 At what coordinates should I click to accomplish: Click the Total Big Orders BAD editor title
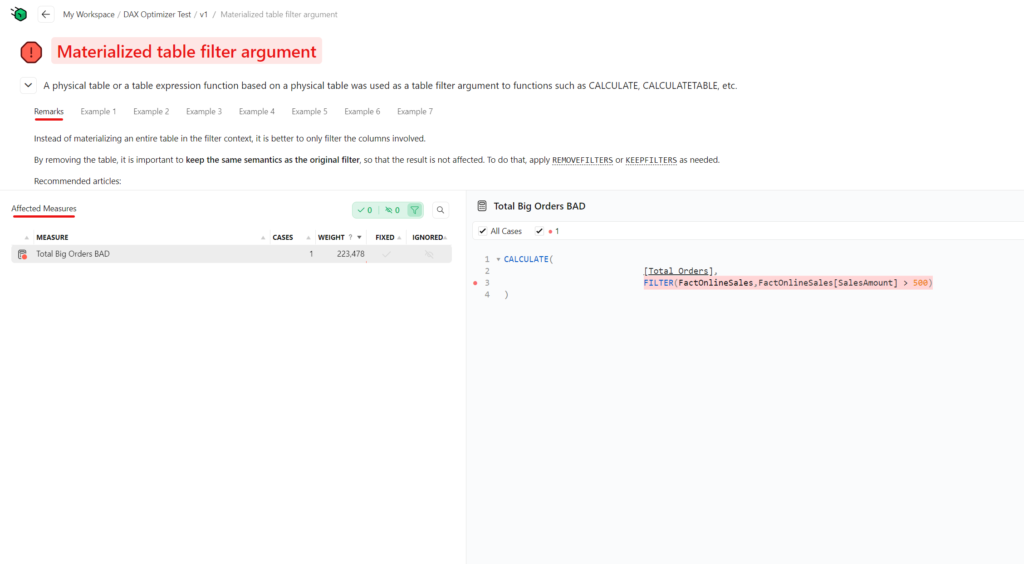(539, 206)
